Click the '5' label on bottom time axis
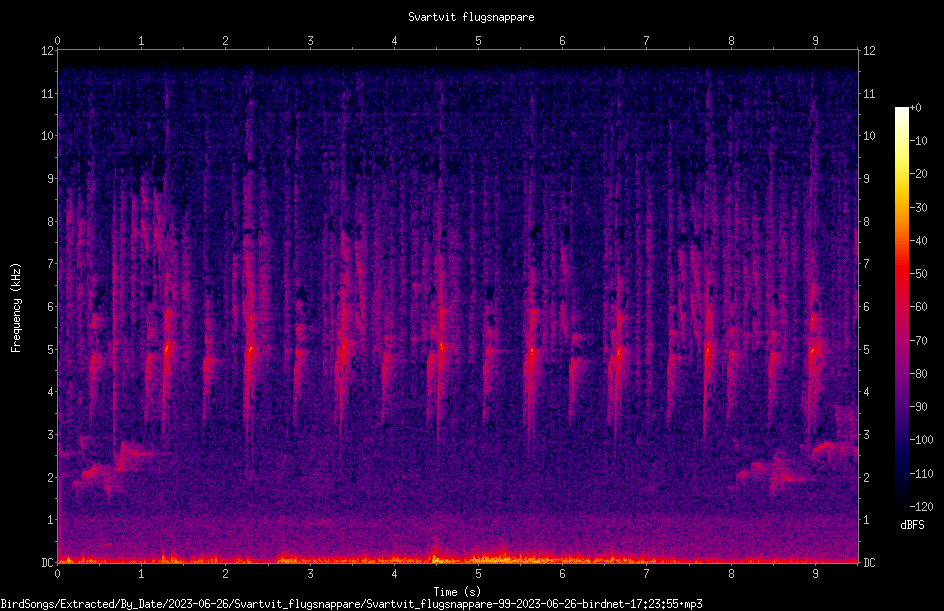This screenshot has height=611, width=944. 479,574
